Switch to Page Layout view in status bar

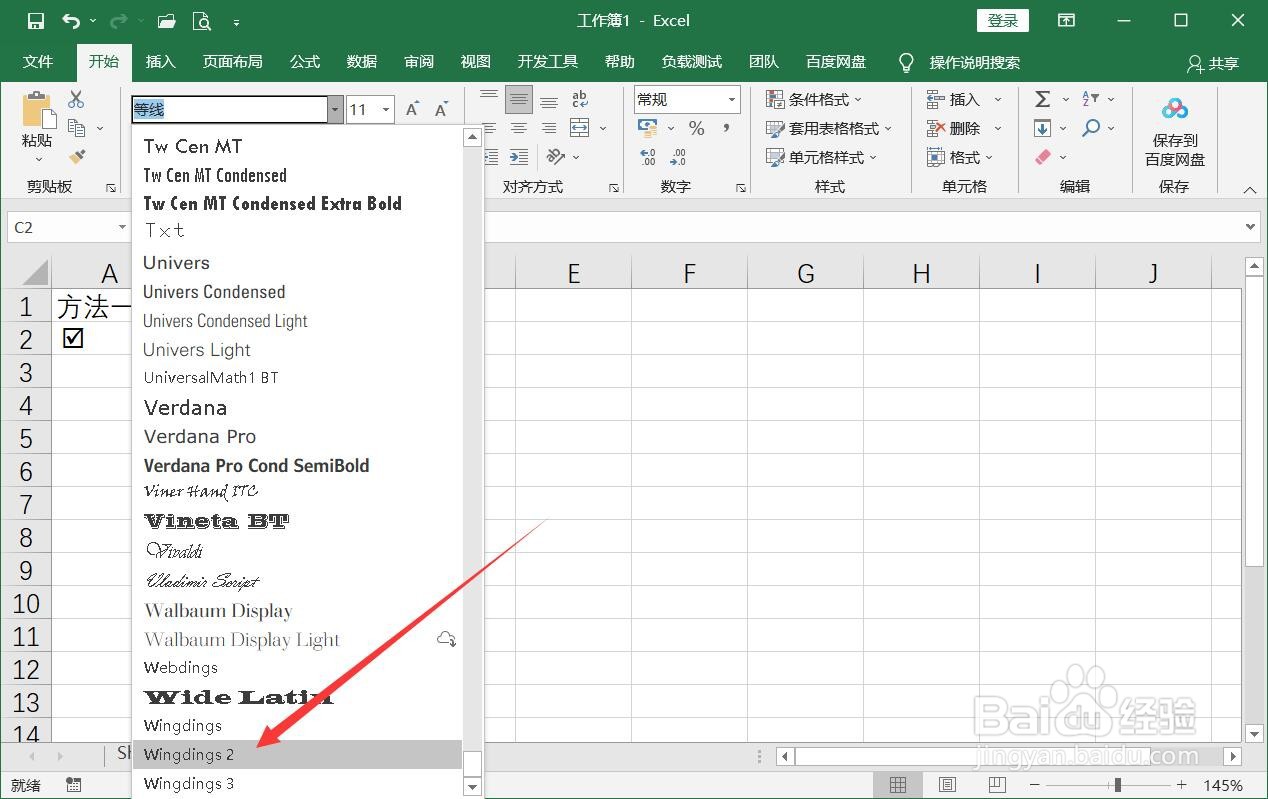pyautogui.click(x=947, y=785)
